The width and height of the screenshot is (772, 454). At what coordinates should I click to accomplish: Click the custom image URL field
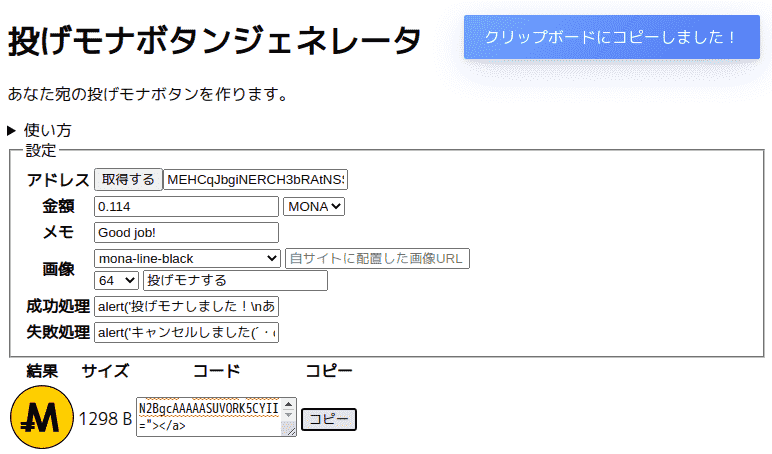click(377, 259)
